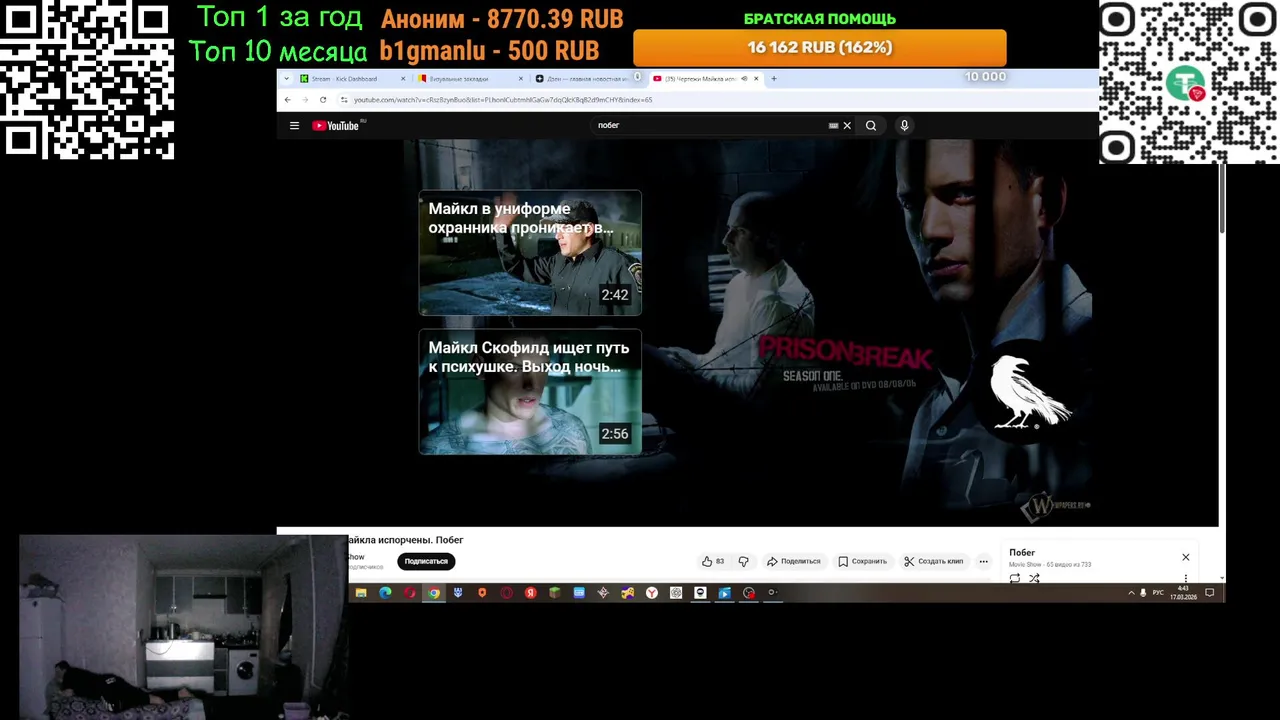Image resolution: width=1280 pixels, height=720 pixels.
Task: Clear the YouTube search query with the X
Action: (847, 126)
